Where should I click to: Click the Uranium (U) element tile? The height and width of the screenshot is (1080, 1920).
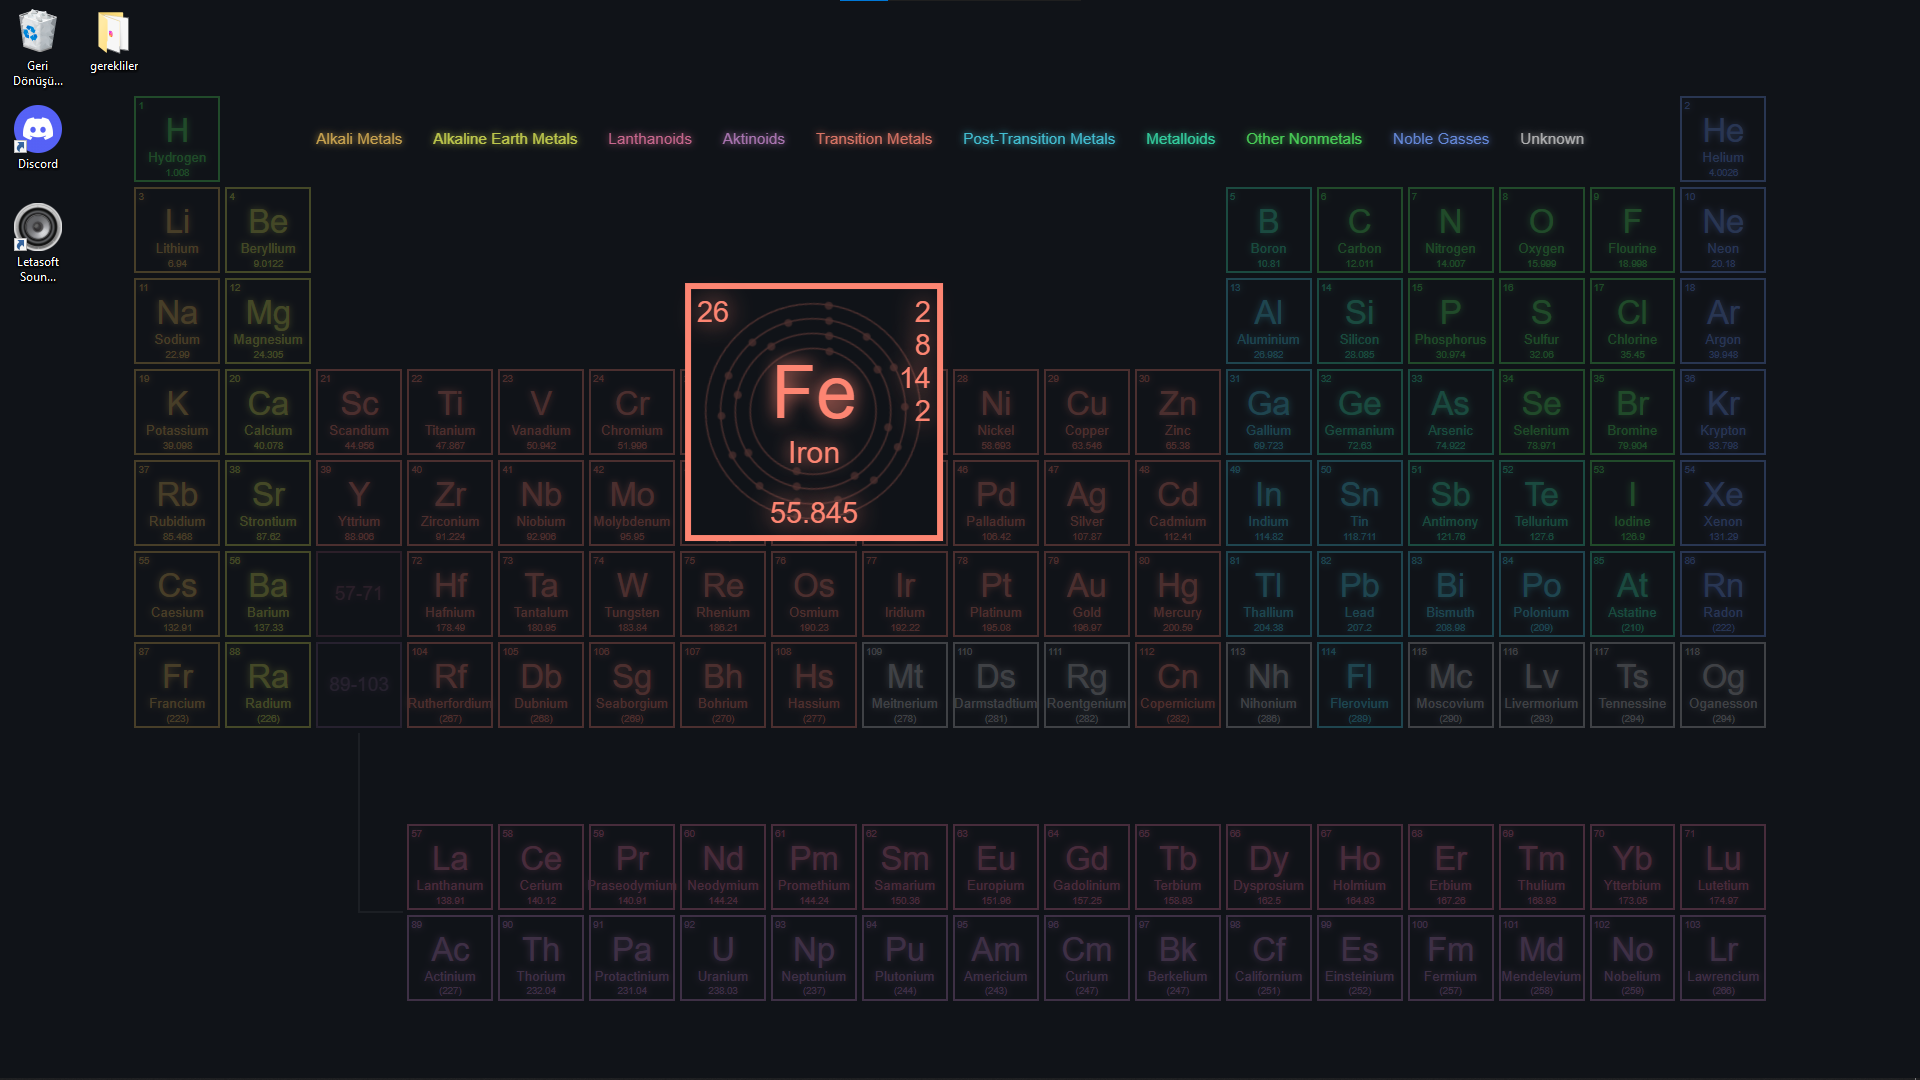(x=722, y=958)
